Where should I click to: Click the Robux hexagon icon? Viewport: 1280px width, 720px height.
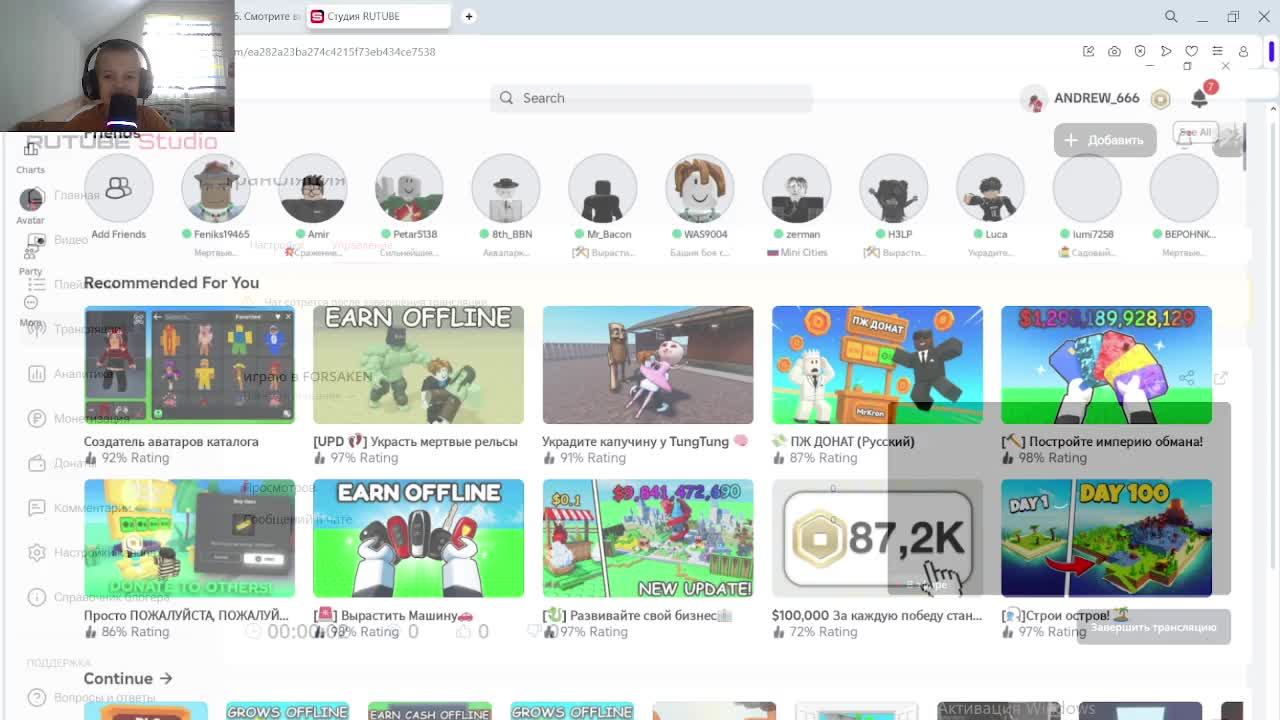(x=1160, y=98)
